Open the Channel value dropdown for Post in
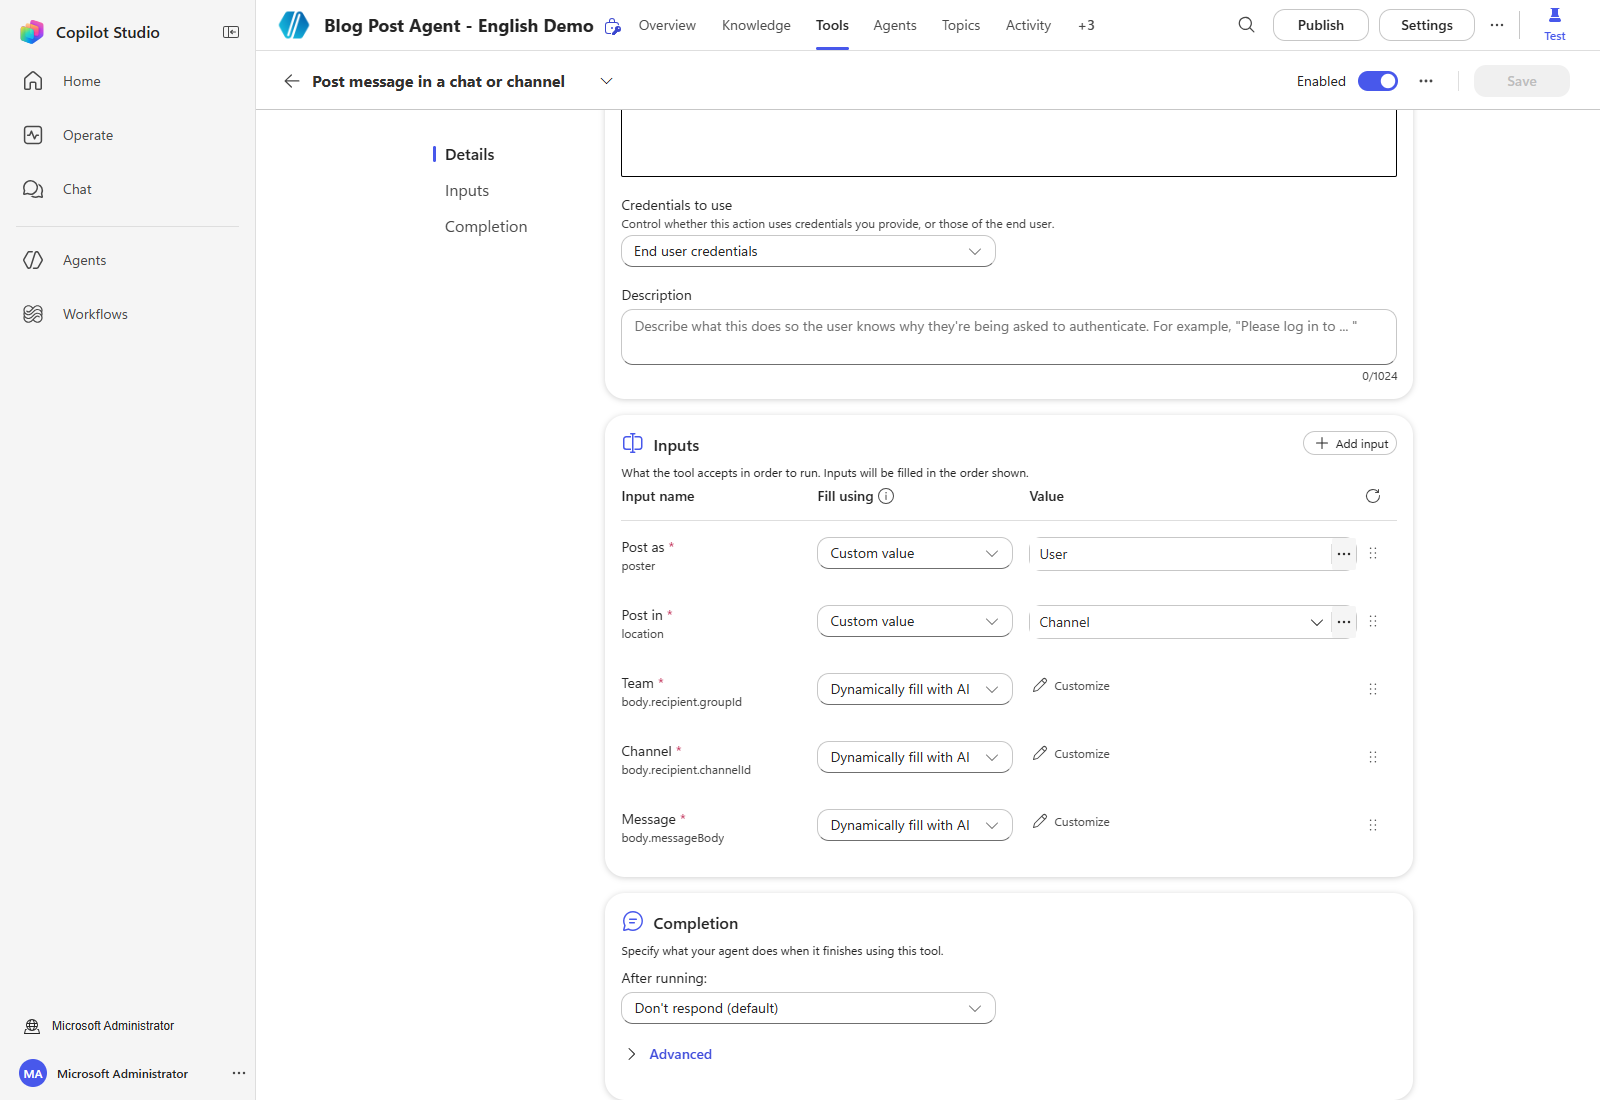This screenshot has width=1600, height=1100. coord(1180,622)
